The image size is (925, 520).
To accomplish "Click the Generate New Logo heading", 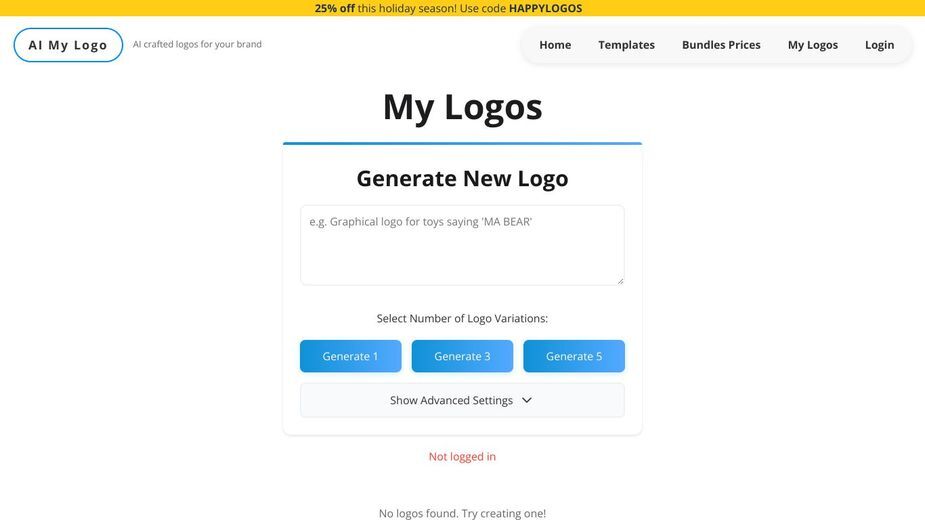I will (462, 178).
